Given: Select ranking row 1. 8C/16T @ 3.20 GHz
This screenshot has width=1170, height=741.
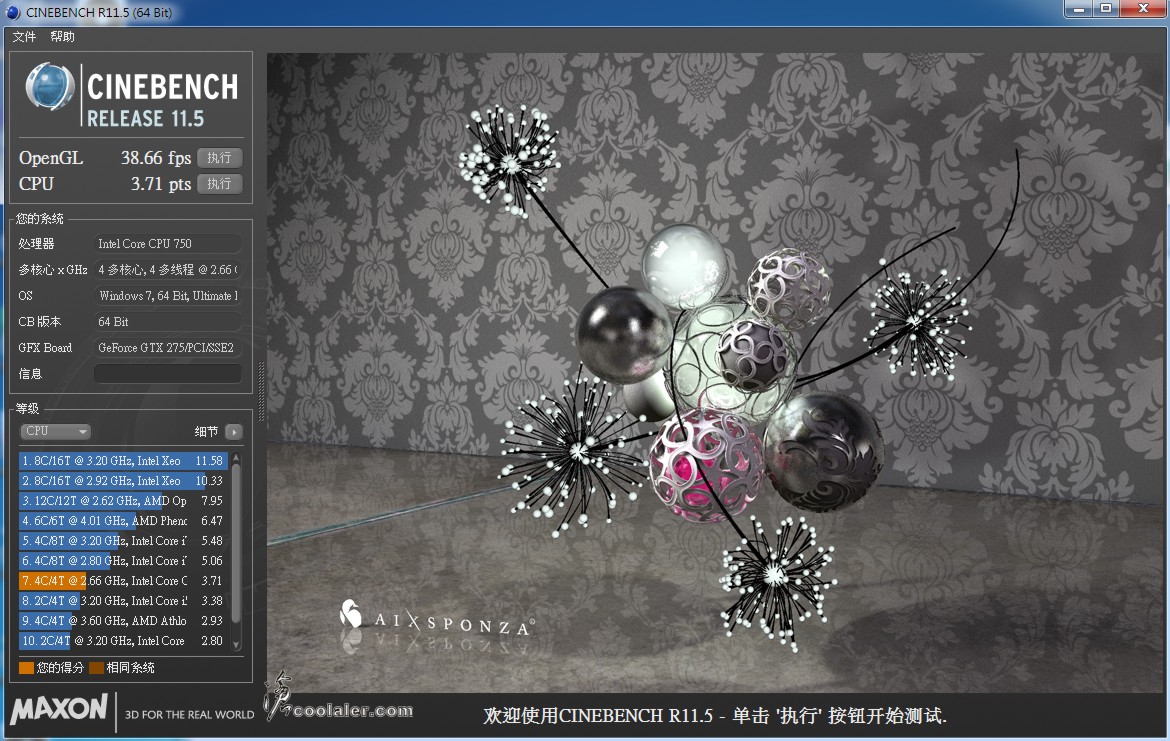Looking at the screenshot, I should click(x=123, y=460).
